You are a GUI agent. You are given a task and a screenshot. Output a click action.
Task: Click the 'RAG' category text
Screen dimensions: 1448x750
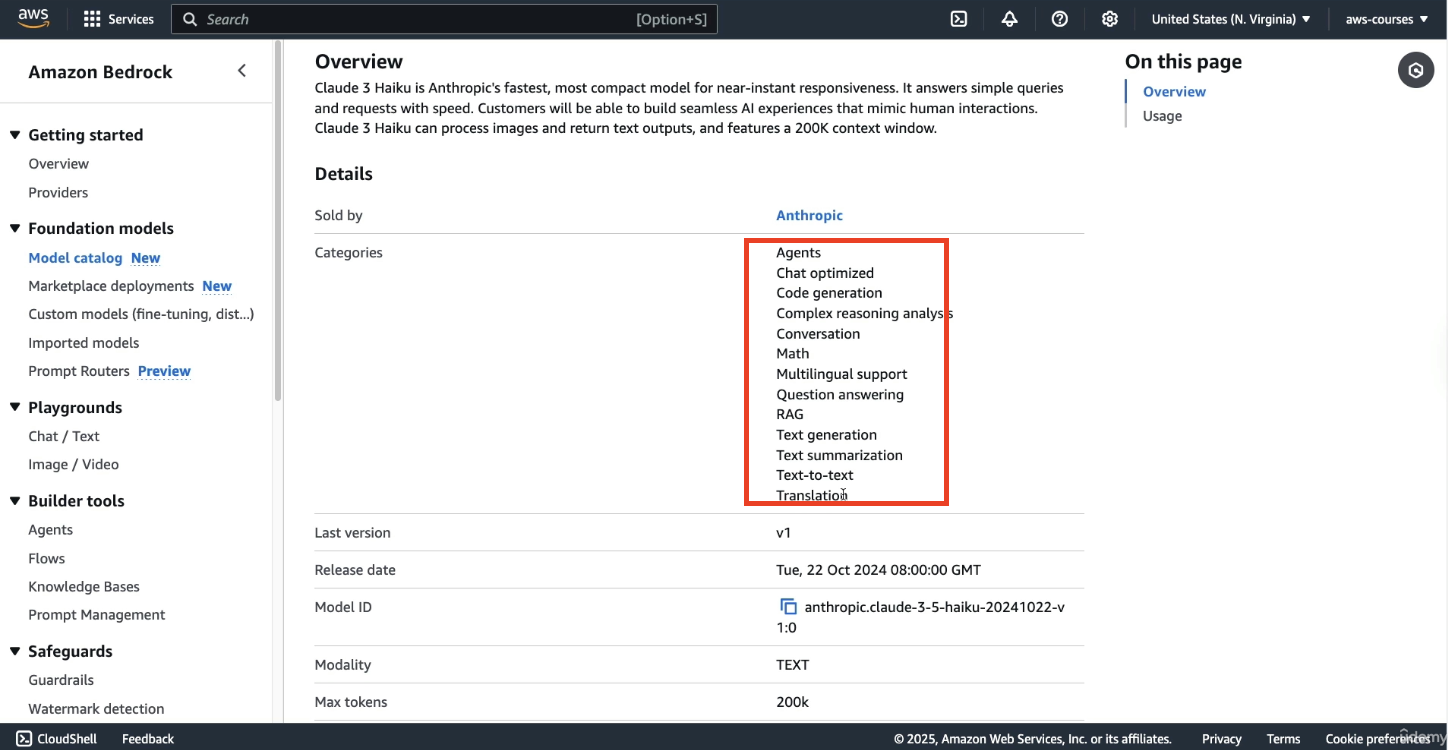tap(789, 414)
